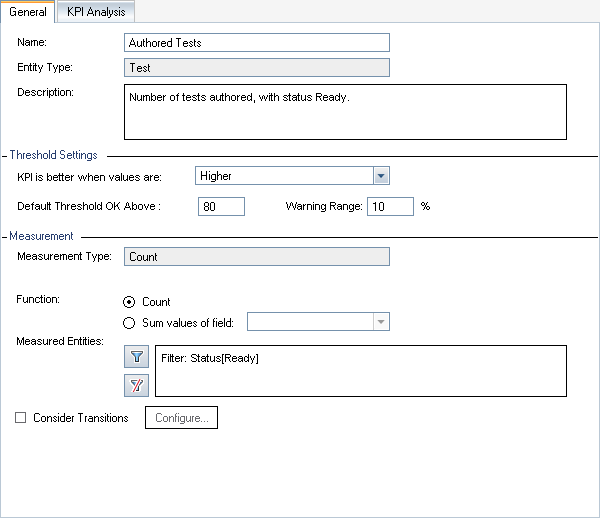The image size is (600, 518).
Task: Click the Measurement Type field showing Count
Action: (257, 257)
